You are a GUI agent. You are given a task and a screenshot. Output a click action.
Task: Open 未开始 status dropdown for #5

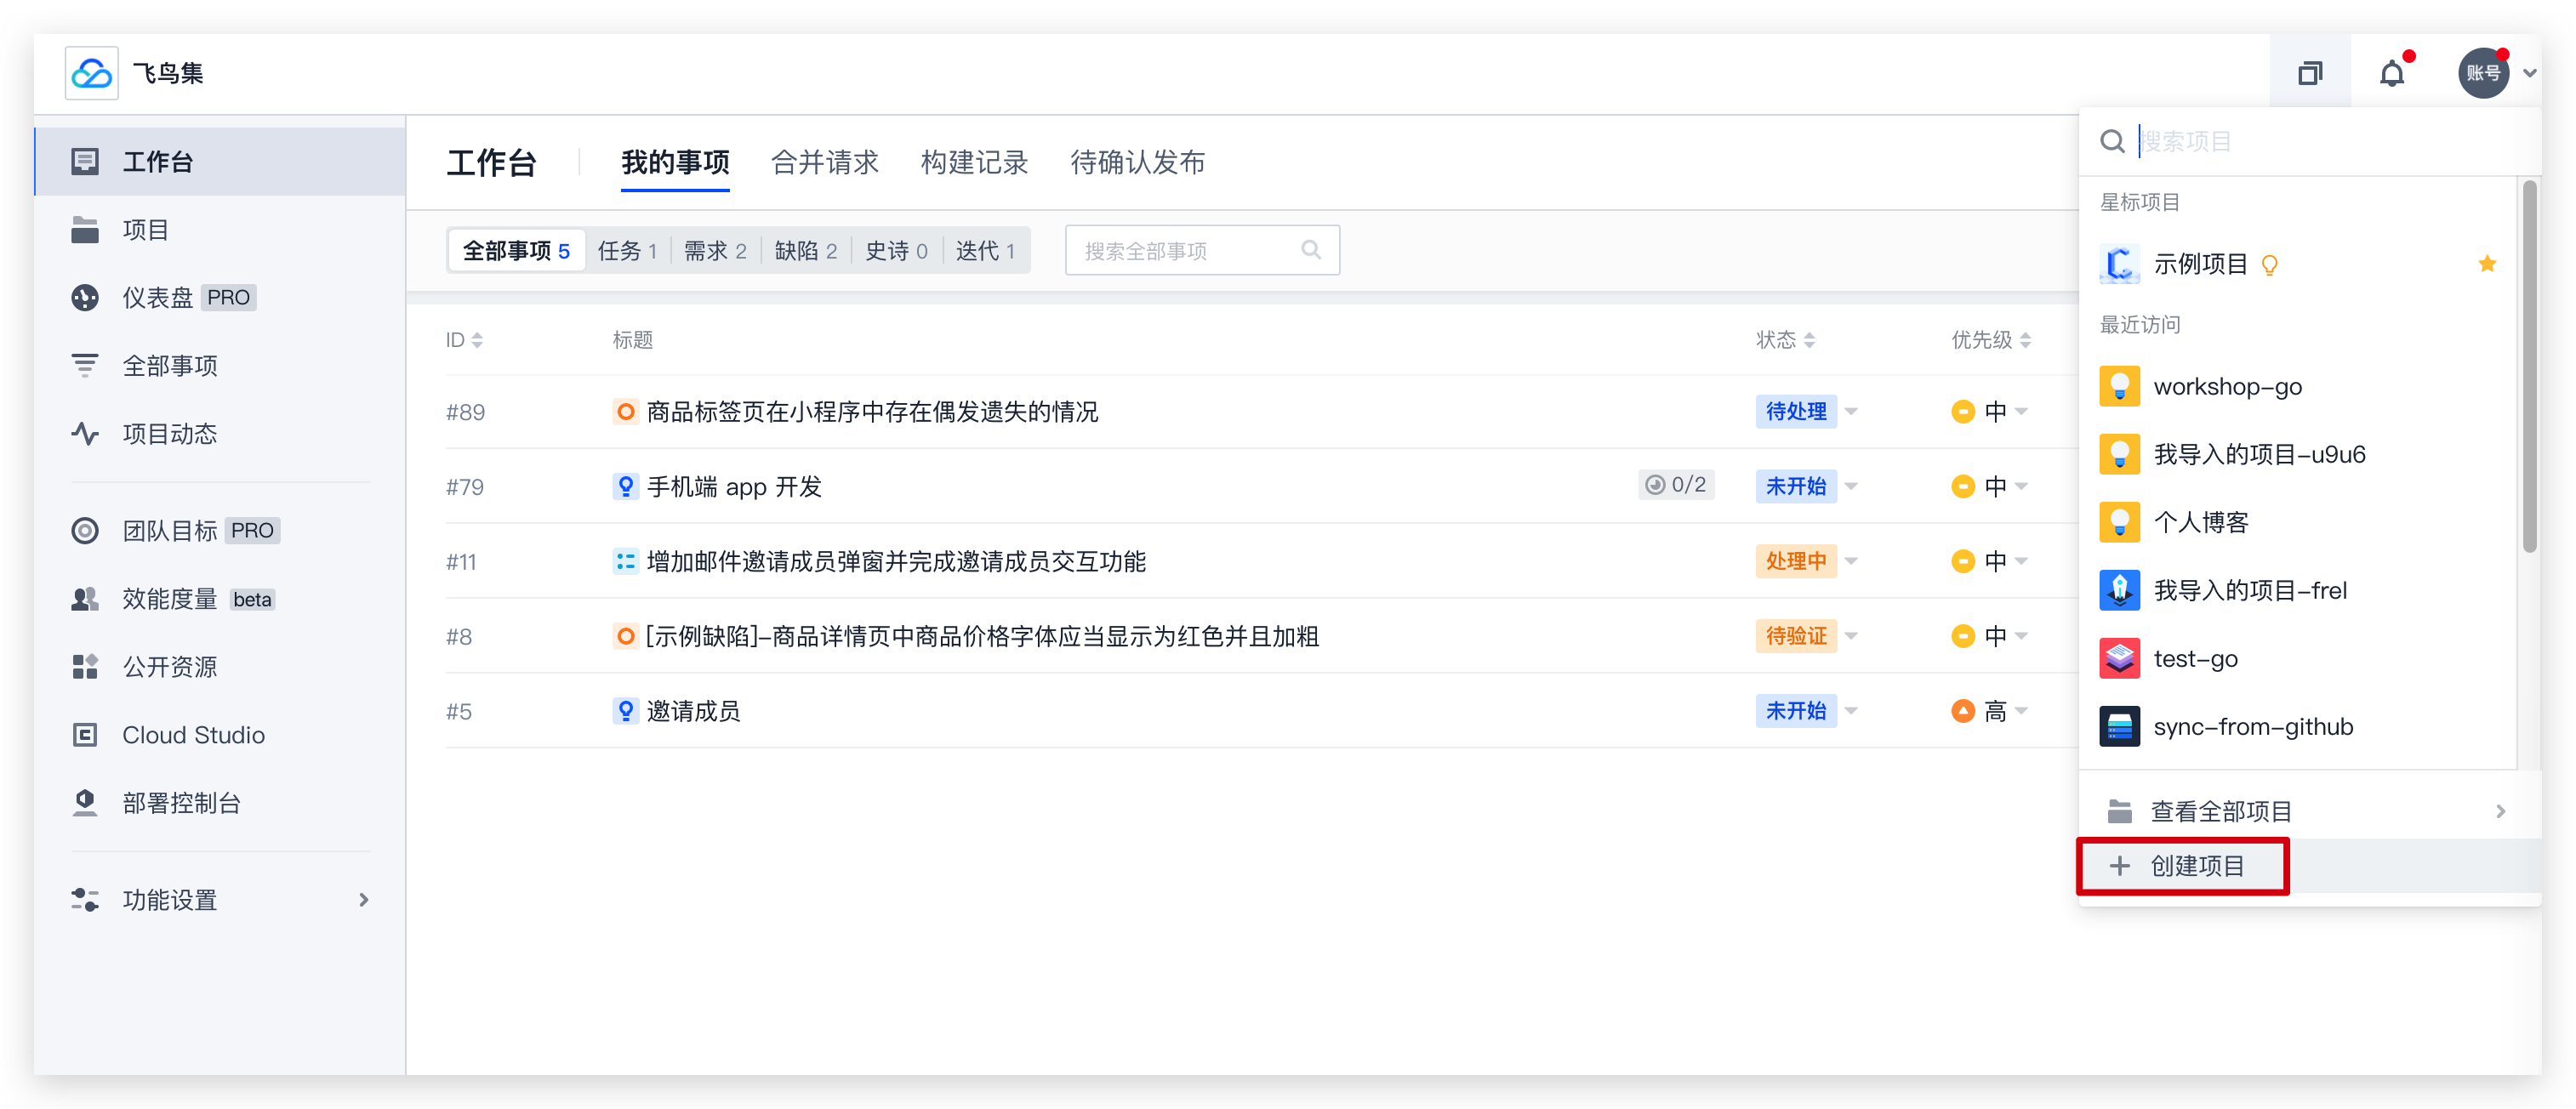(x=1806, y=711)
